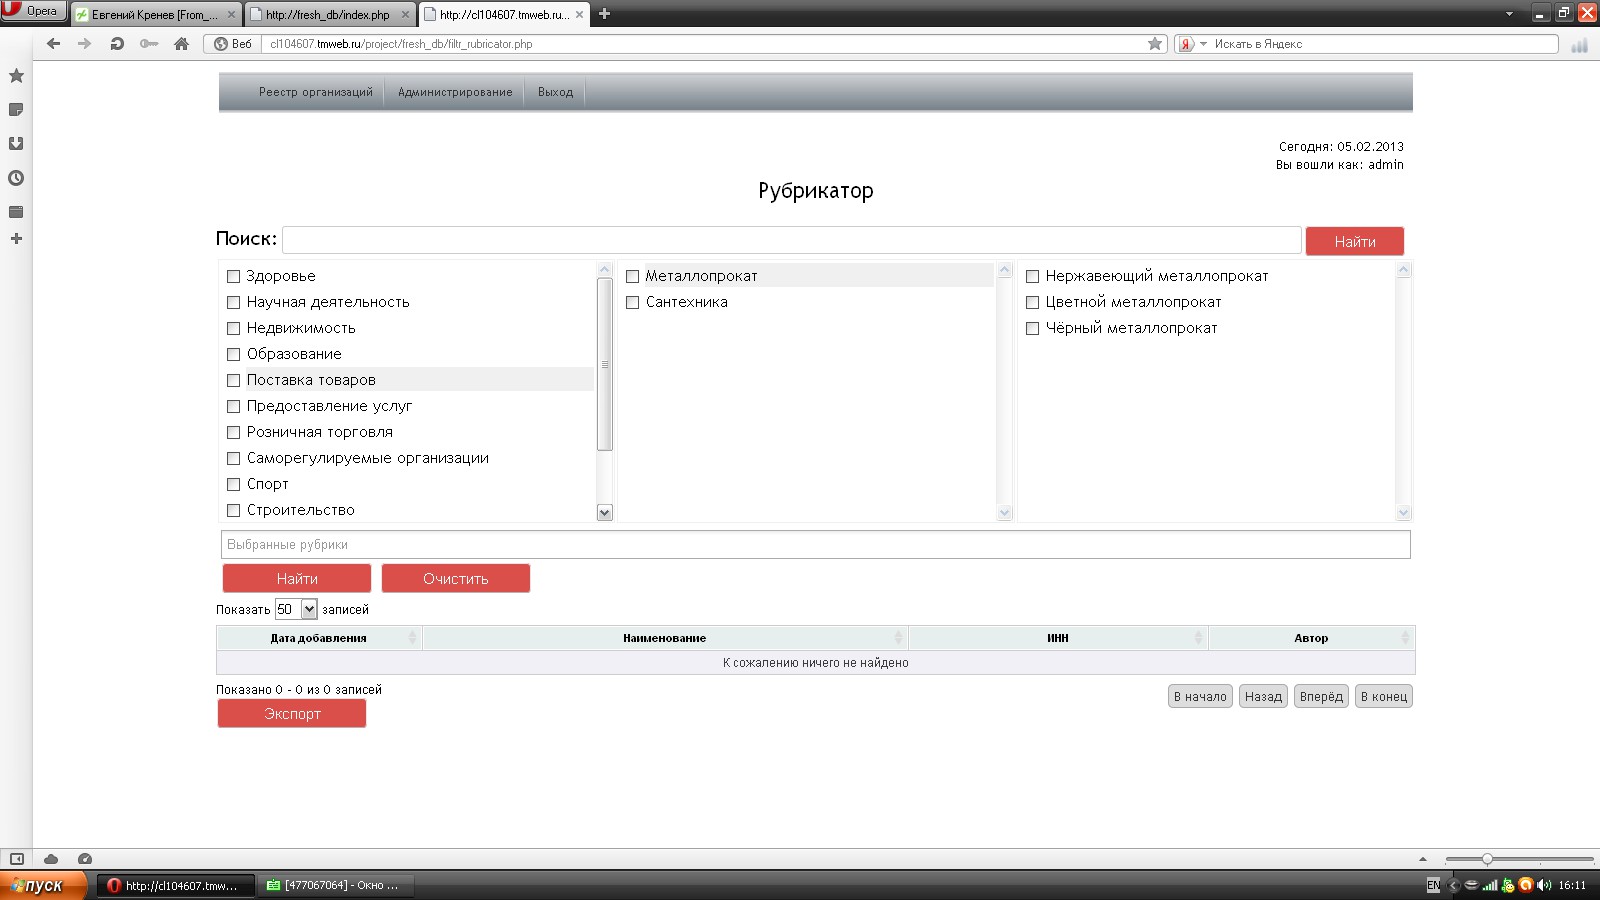The height and width of the screenshot is (900, 1600).
Task: Enable the Металлопрокат checkbox
Action: (633, 277)
